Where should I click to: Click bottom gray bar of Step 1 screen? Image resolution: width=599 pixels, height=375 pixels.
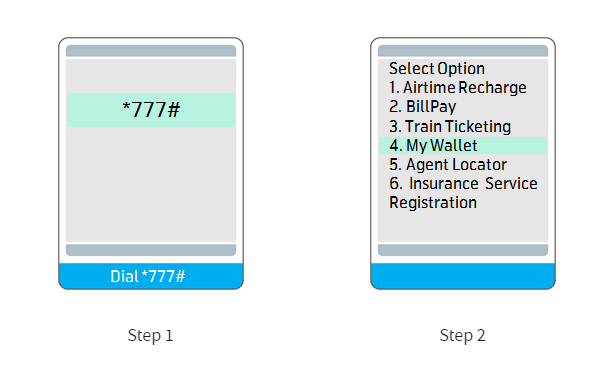(151, 250)
